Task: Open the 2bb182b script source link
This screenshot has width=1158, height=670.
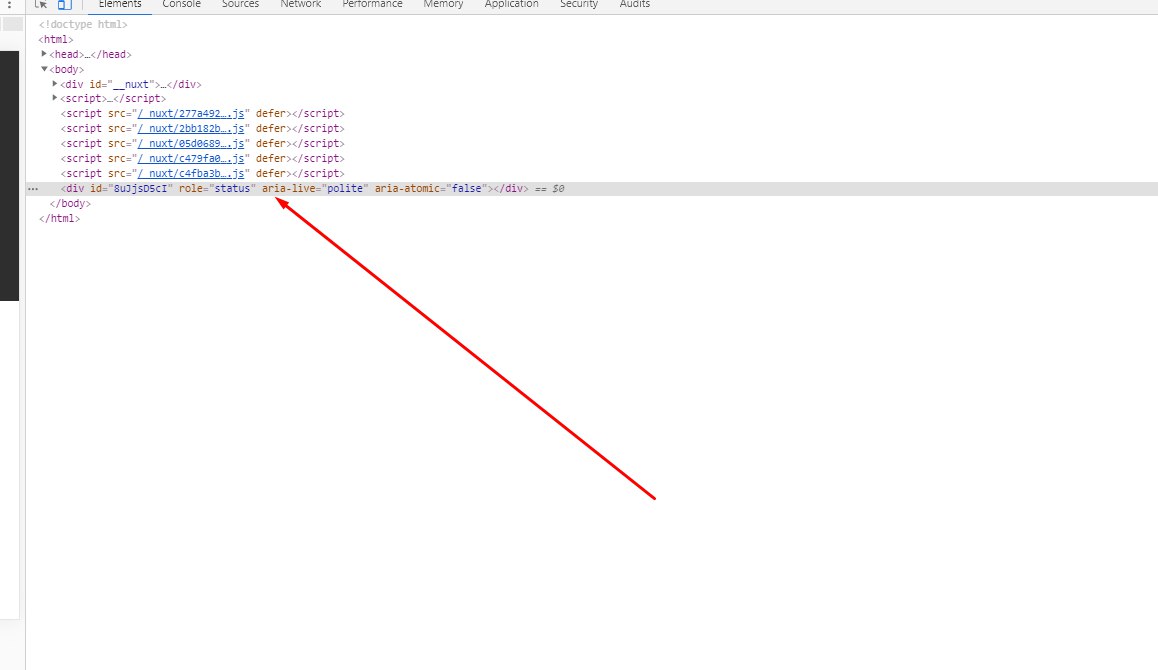Action: pyautogui.click(x=191, y=129)
